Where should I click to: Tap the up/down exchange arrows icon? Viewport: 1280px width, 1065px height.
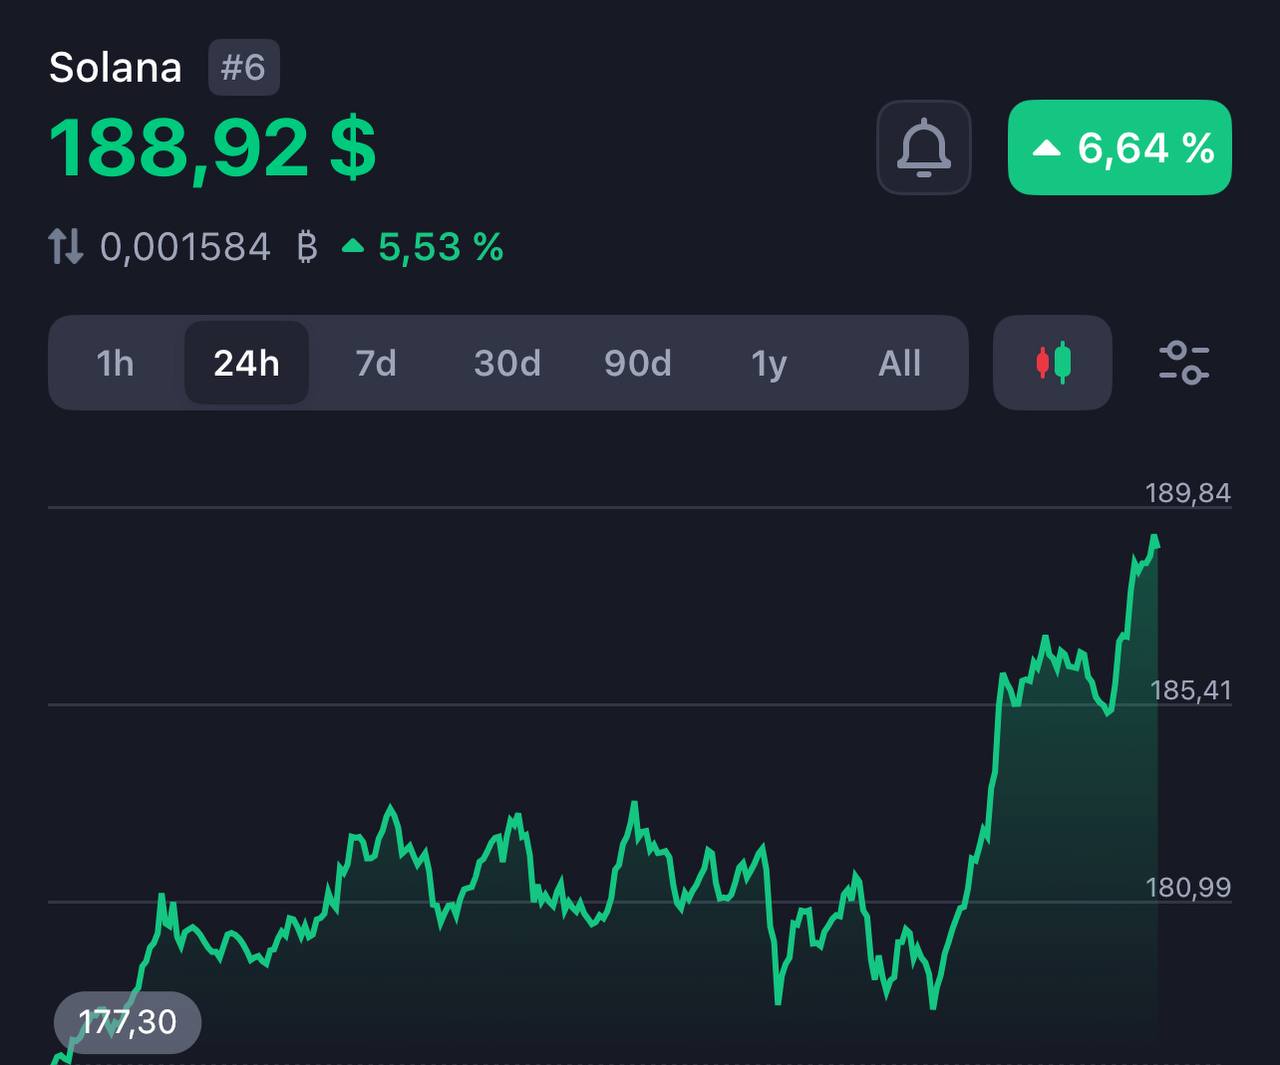tap(66, 246)
